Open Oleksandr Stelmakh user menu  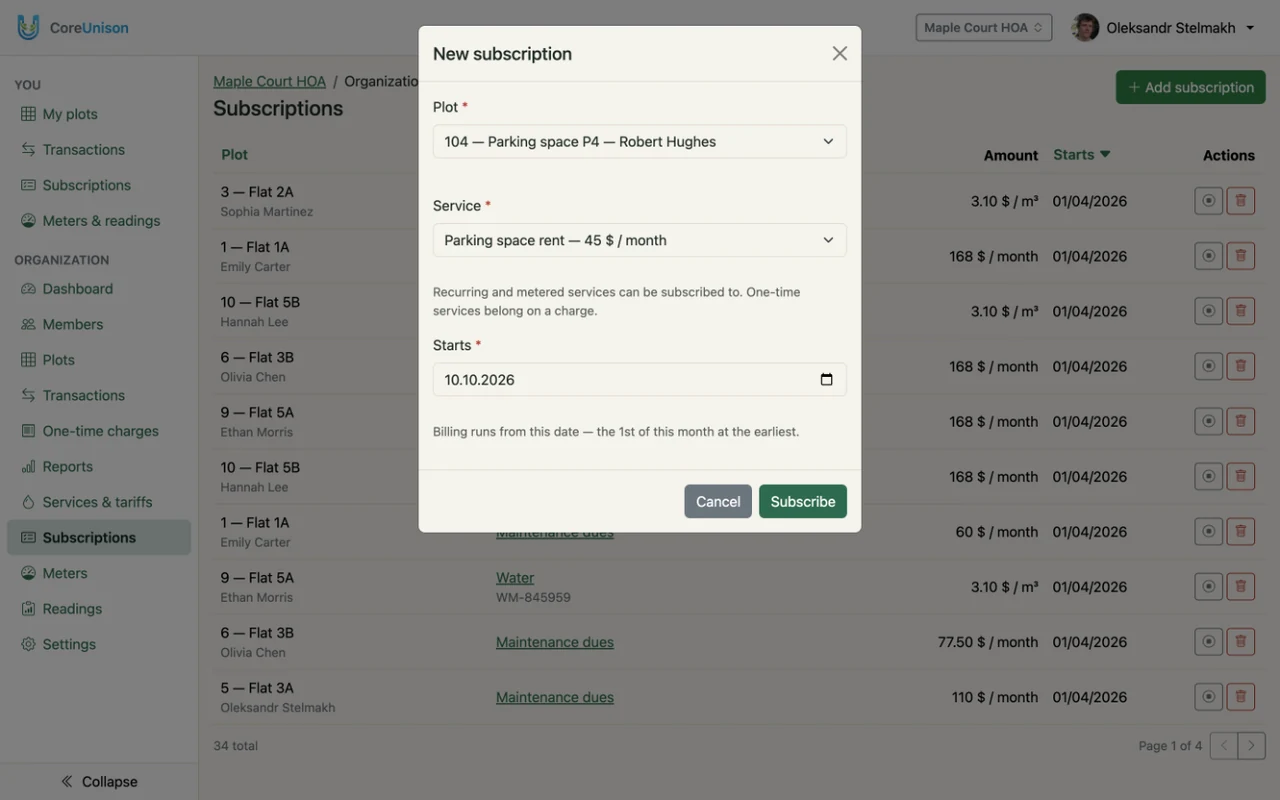tap(1163, 28)
